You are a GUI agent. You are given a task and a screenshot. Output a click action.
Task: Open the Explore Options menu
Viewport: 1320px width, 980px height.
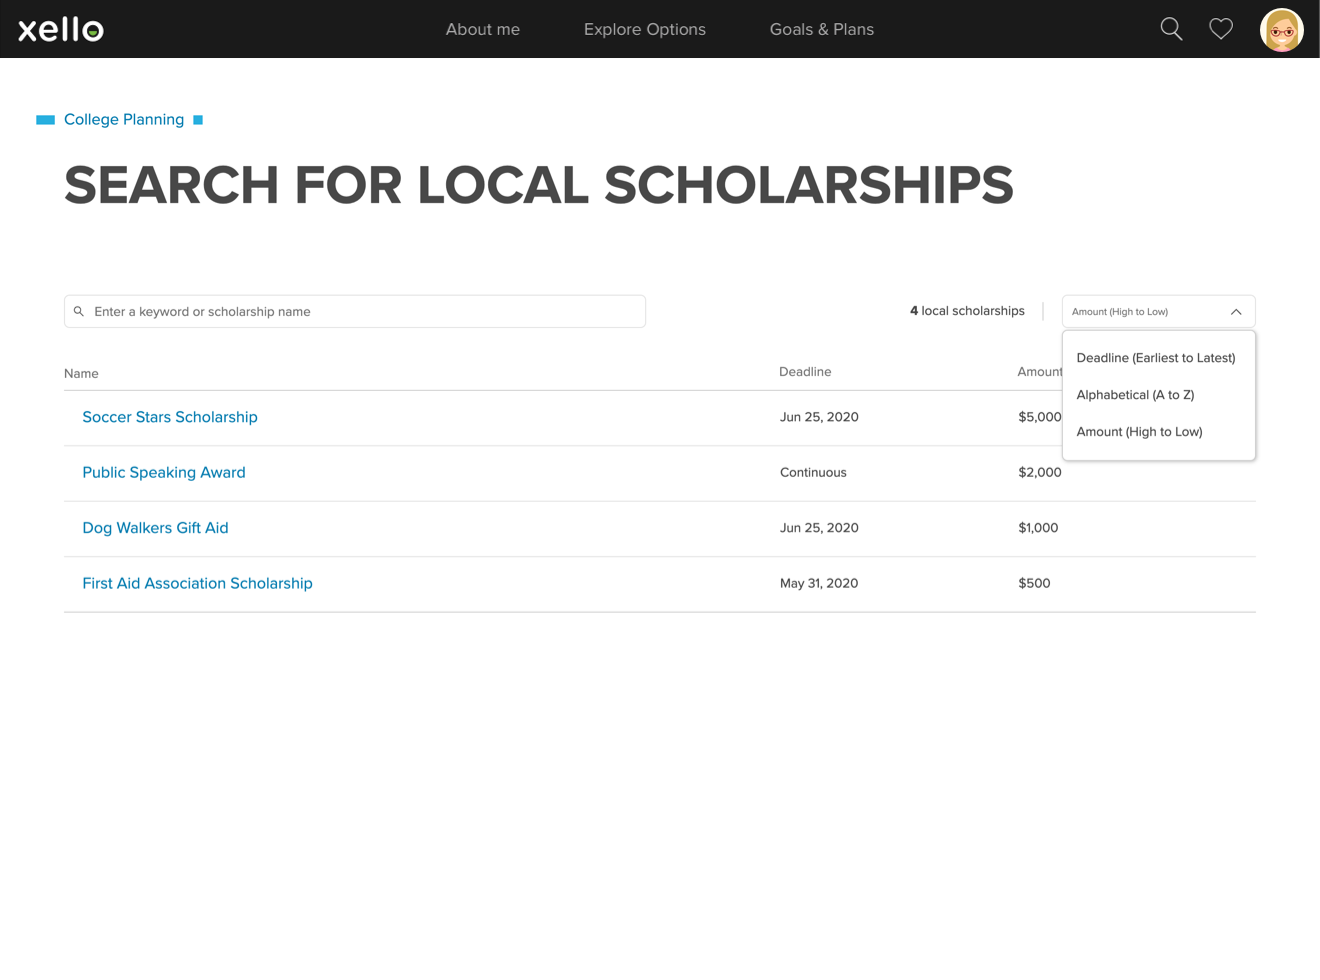[x=645, y=29]
